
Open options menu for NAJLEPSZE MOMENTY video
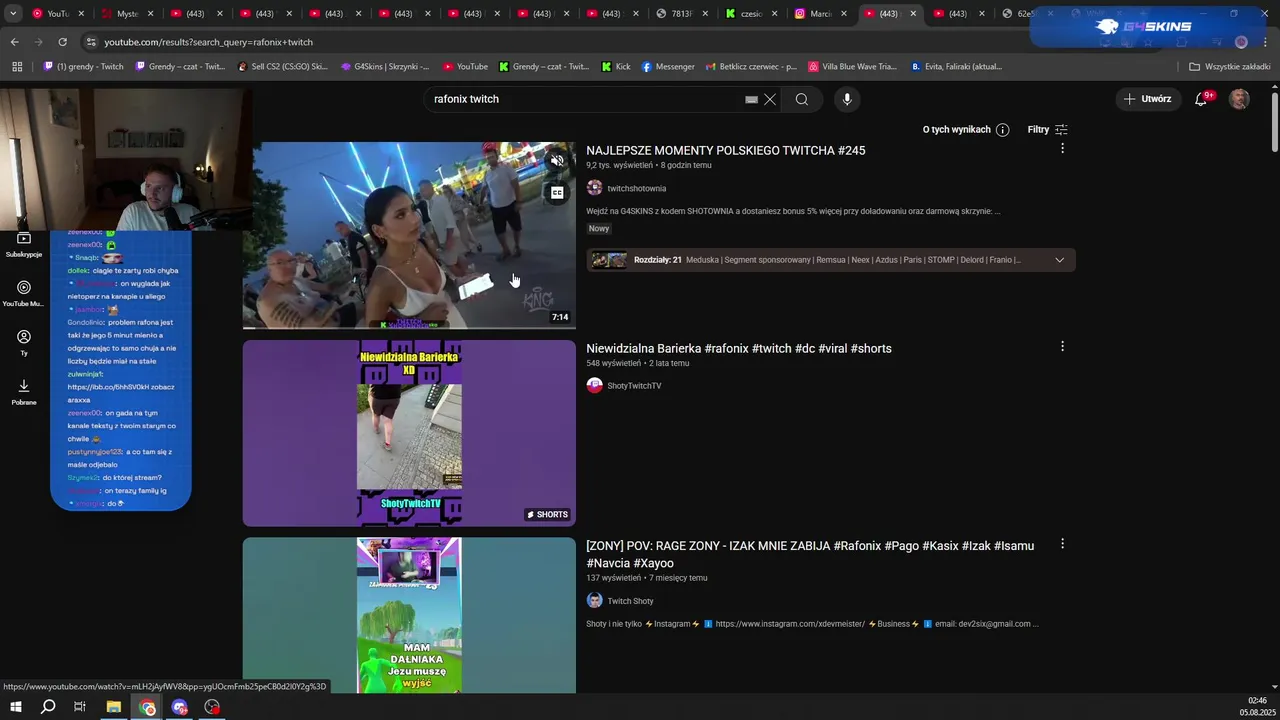1062,148
